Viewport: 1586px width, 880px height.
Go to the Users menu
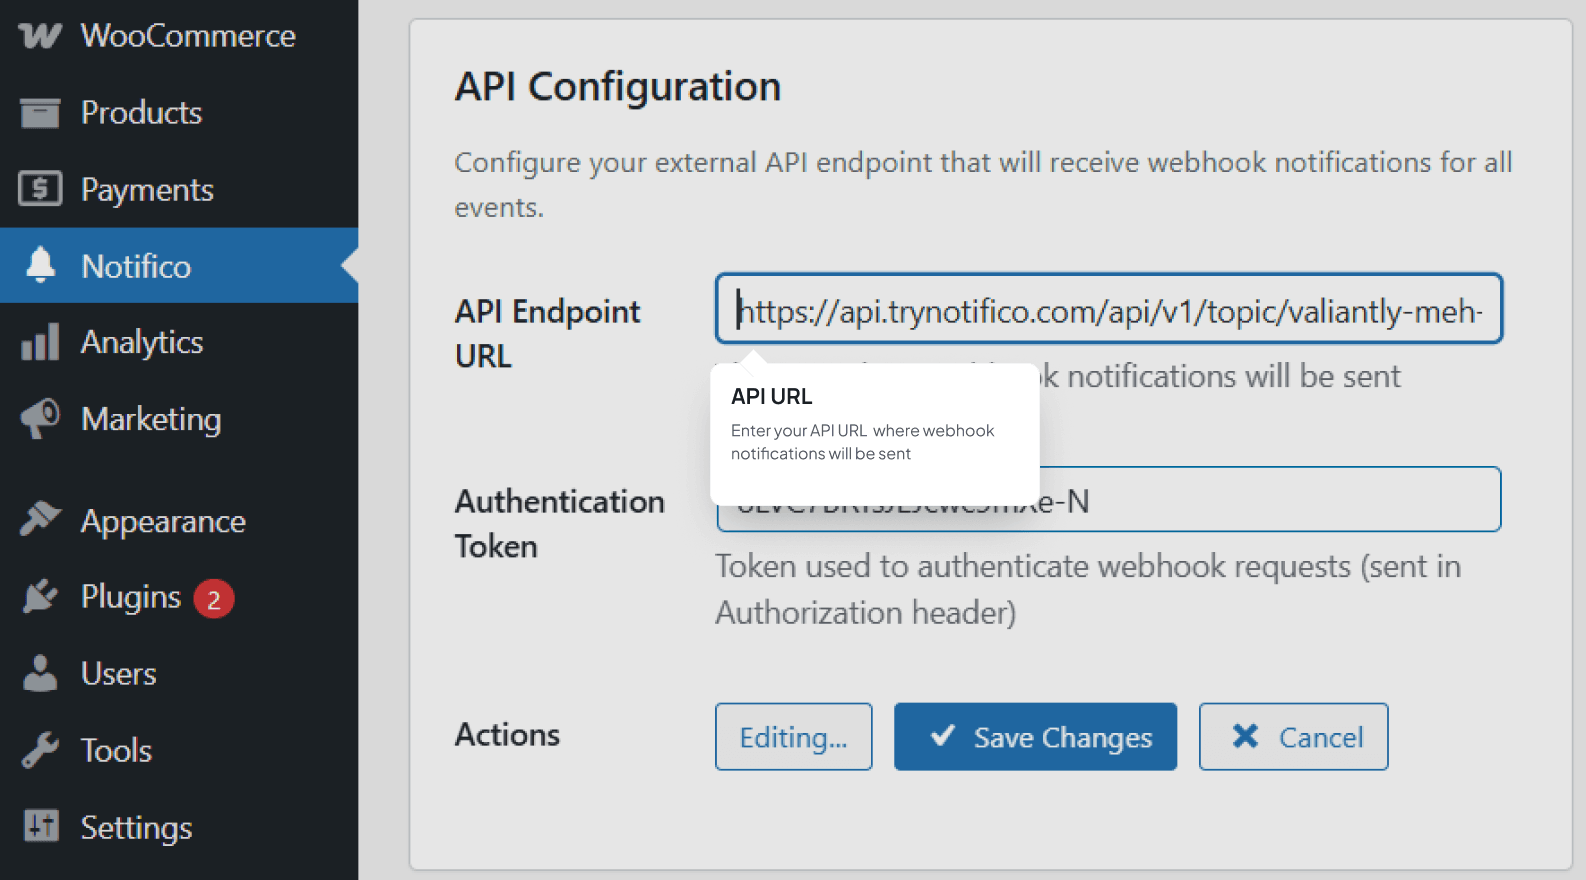tap(179, 673)
